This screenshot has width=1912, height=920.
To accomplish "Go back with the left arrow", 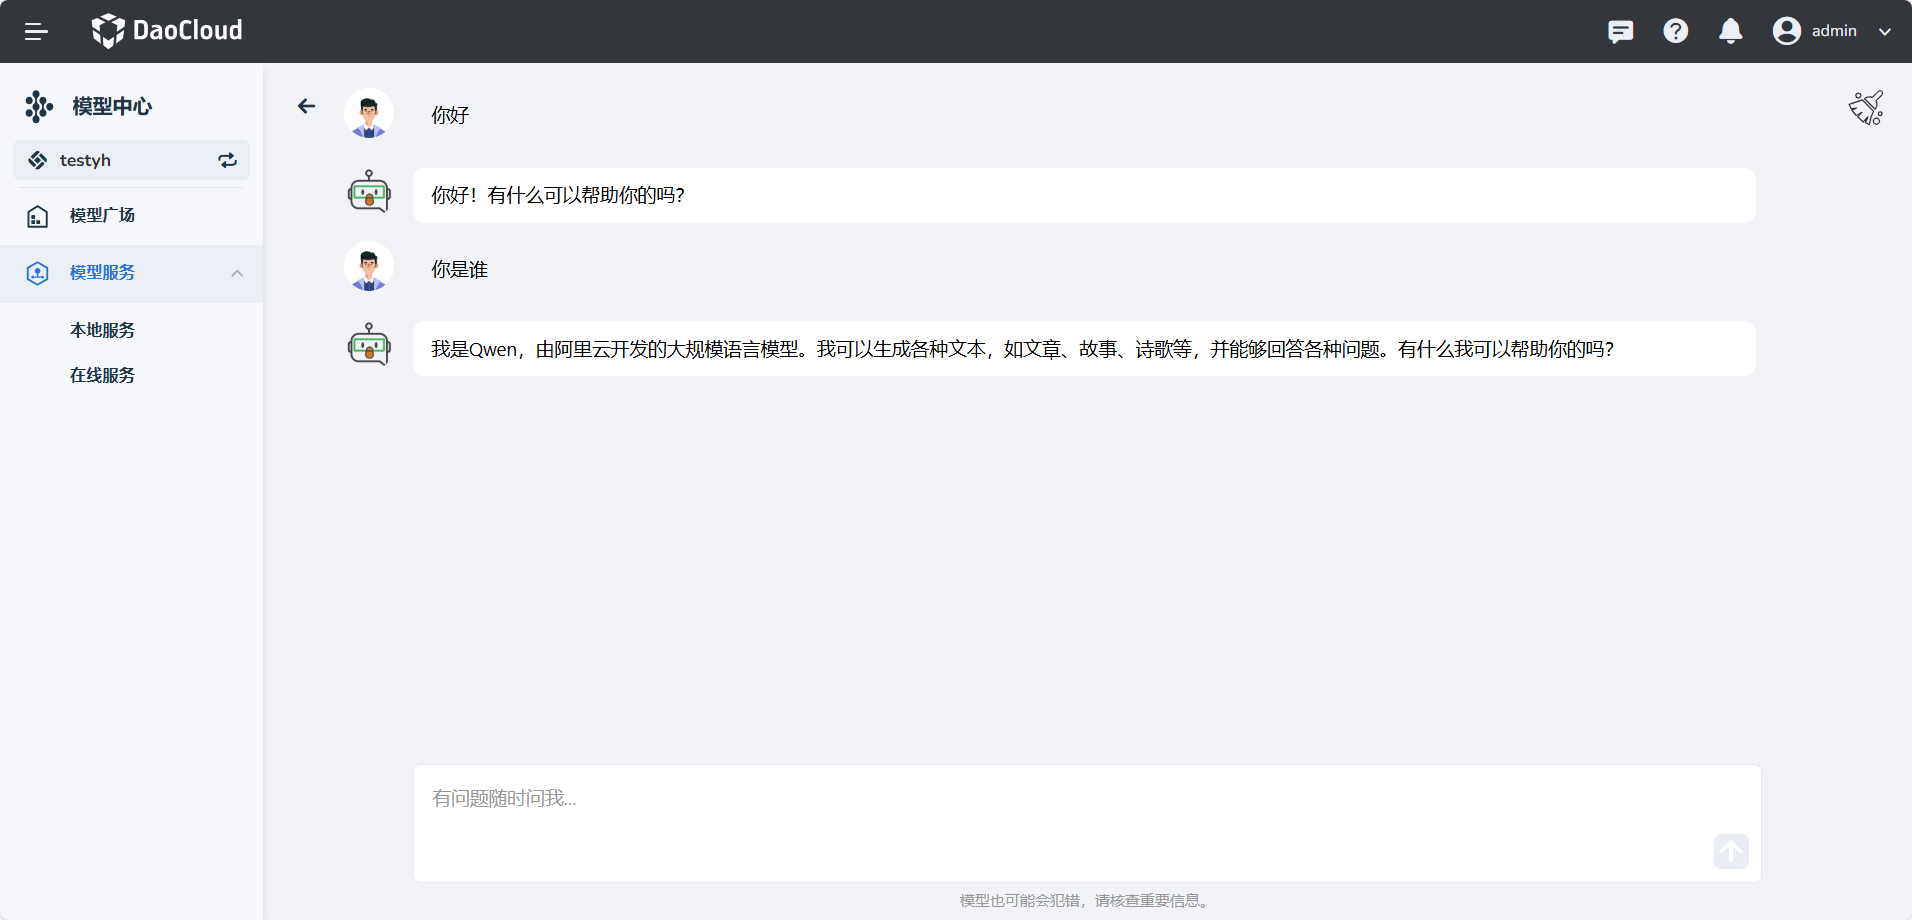I will pos(306,106).
